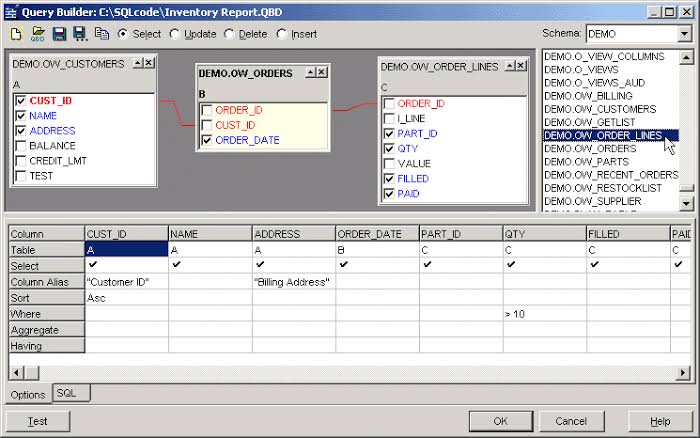This screenshot has height=438, width=700.
Task: Open the Schema dropdown
Action: 684,34
